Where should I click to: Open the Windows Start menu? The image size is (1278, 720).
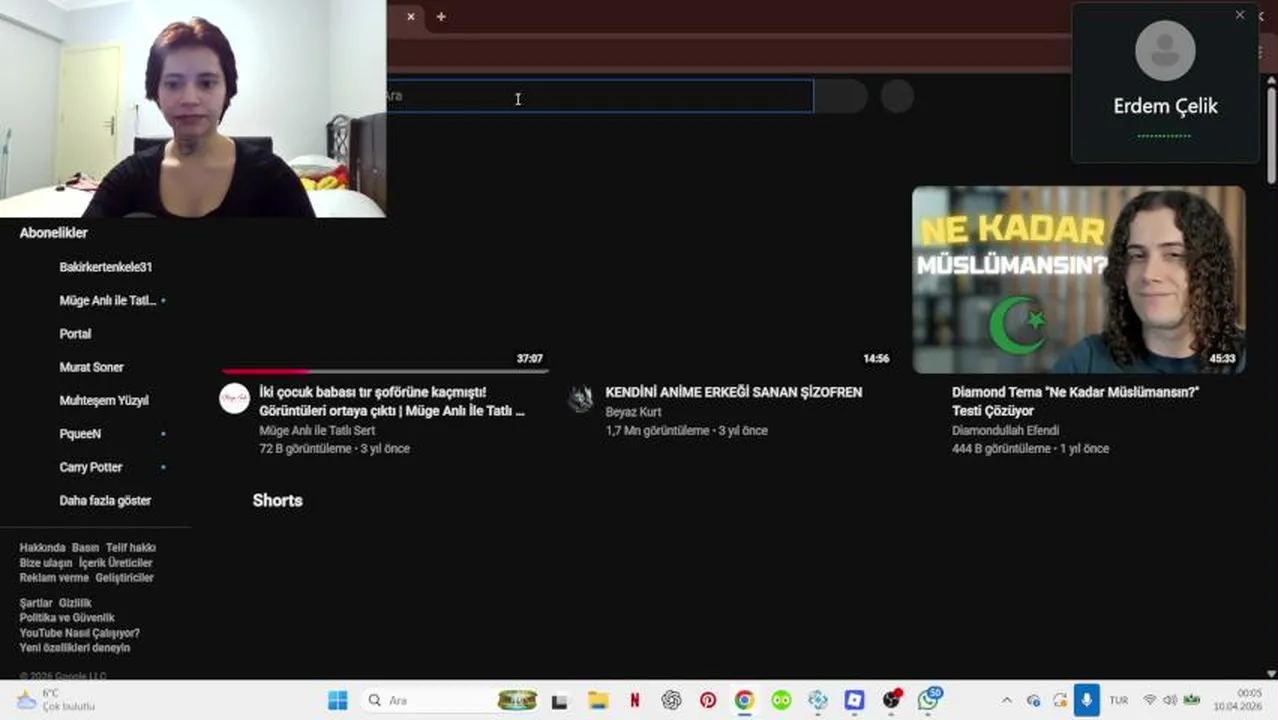pyautogui.click(x=338, y=700)
